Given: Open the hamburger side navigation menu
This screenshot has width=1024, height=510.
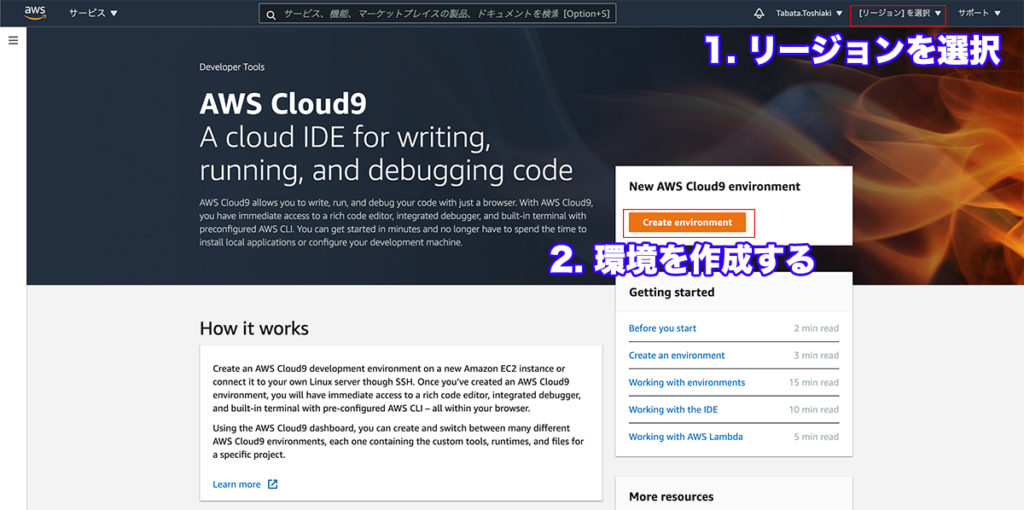Looking at the screenshot, I should click(x=13, y=40).
